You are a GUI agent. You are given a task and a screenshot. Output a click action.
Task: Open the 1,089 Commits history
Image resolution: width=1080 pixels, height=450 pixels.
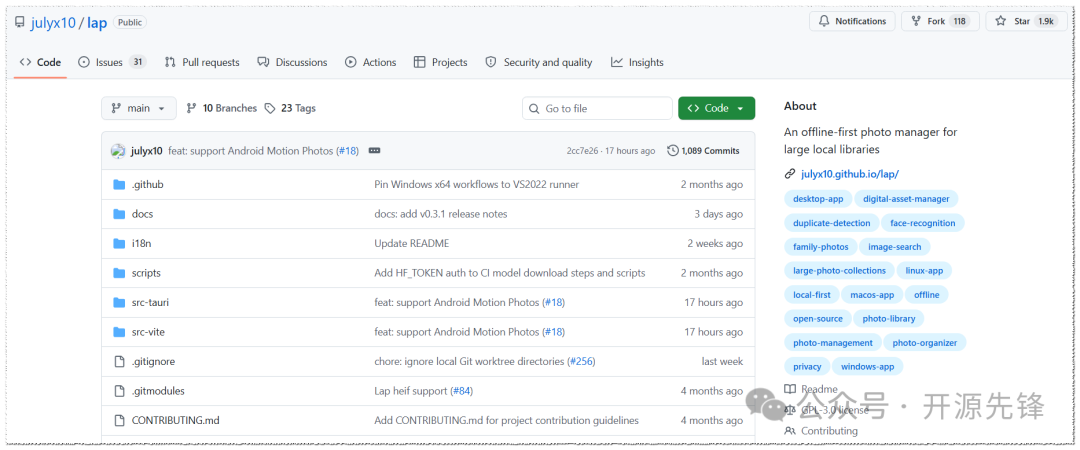click(704, 151)
